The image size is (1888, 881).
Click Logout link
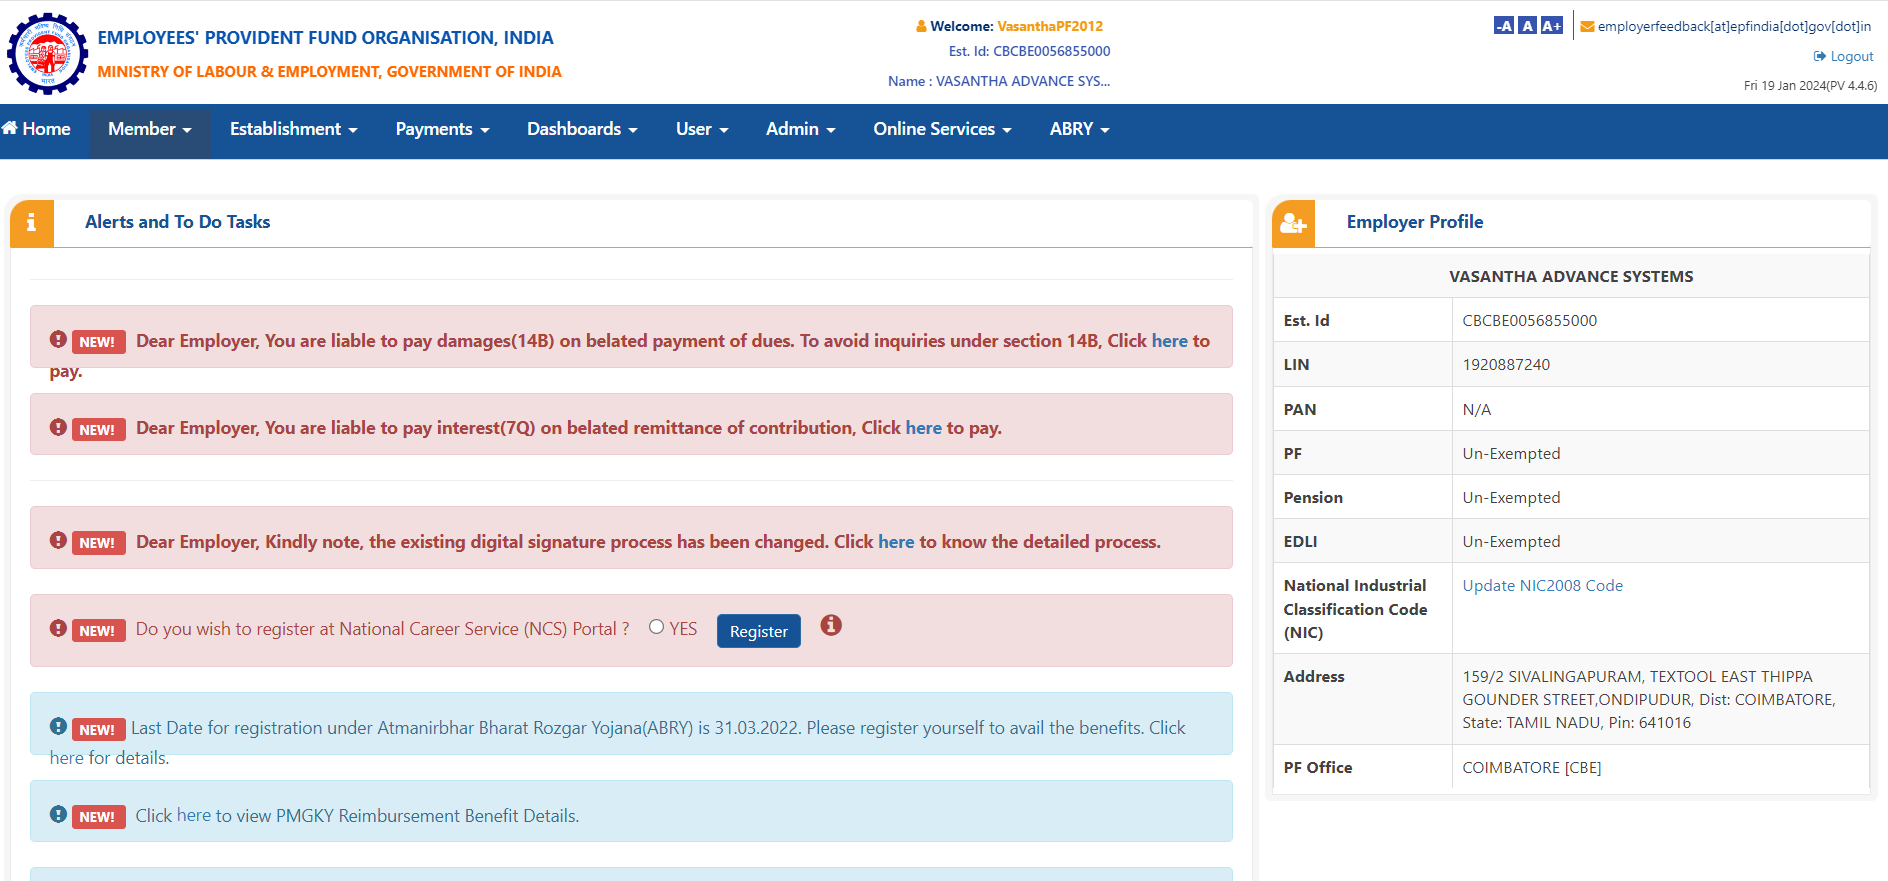point(1843,56)
